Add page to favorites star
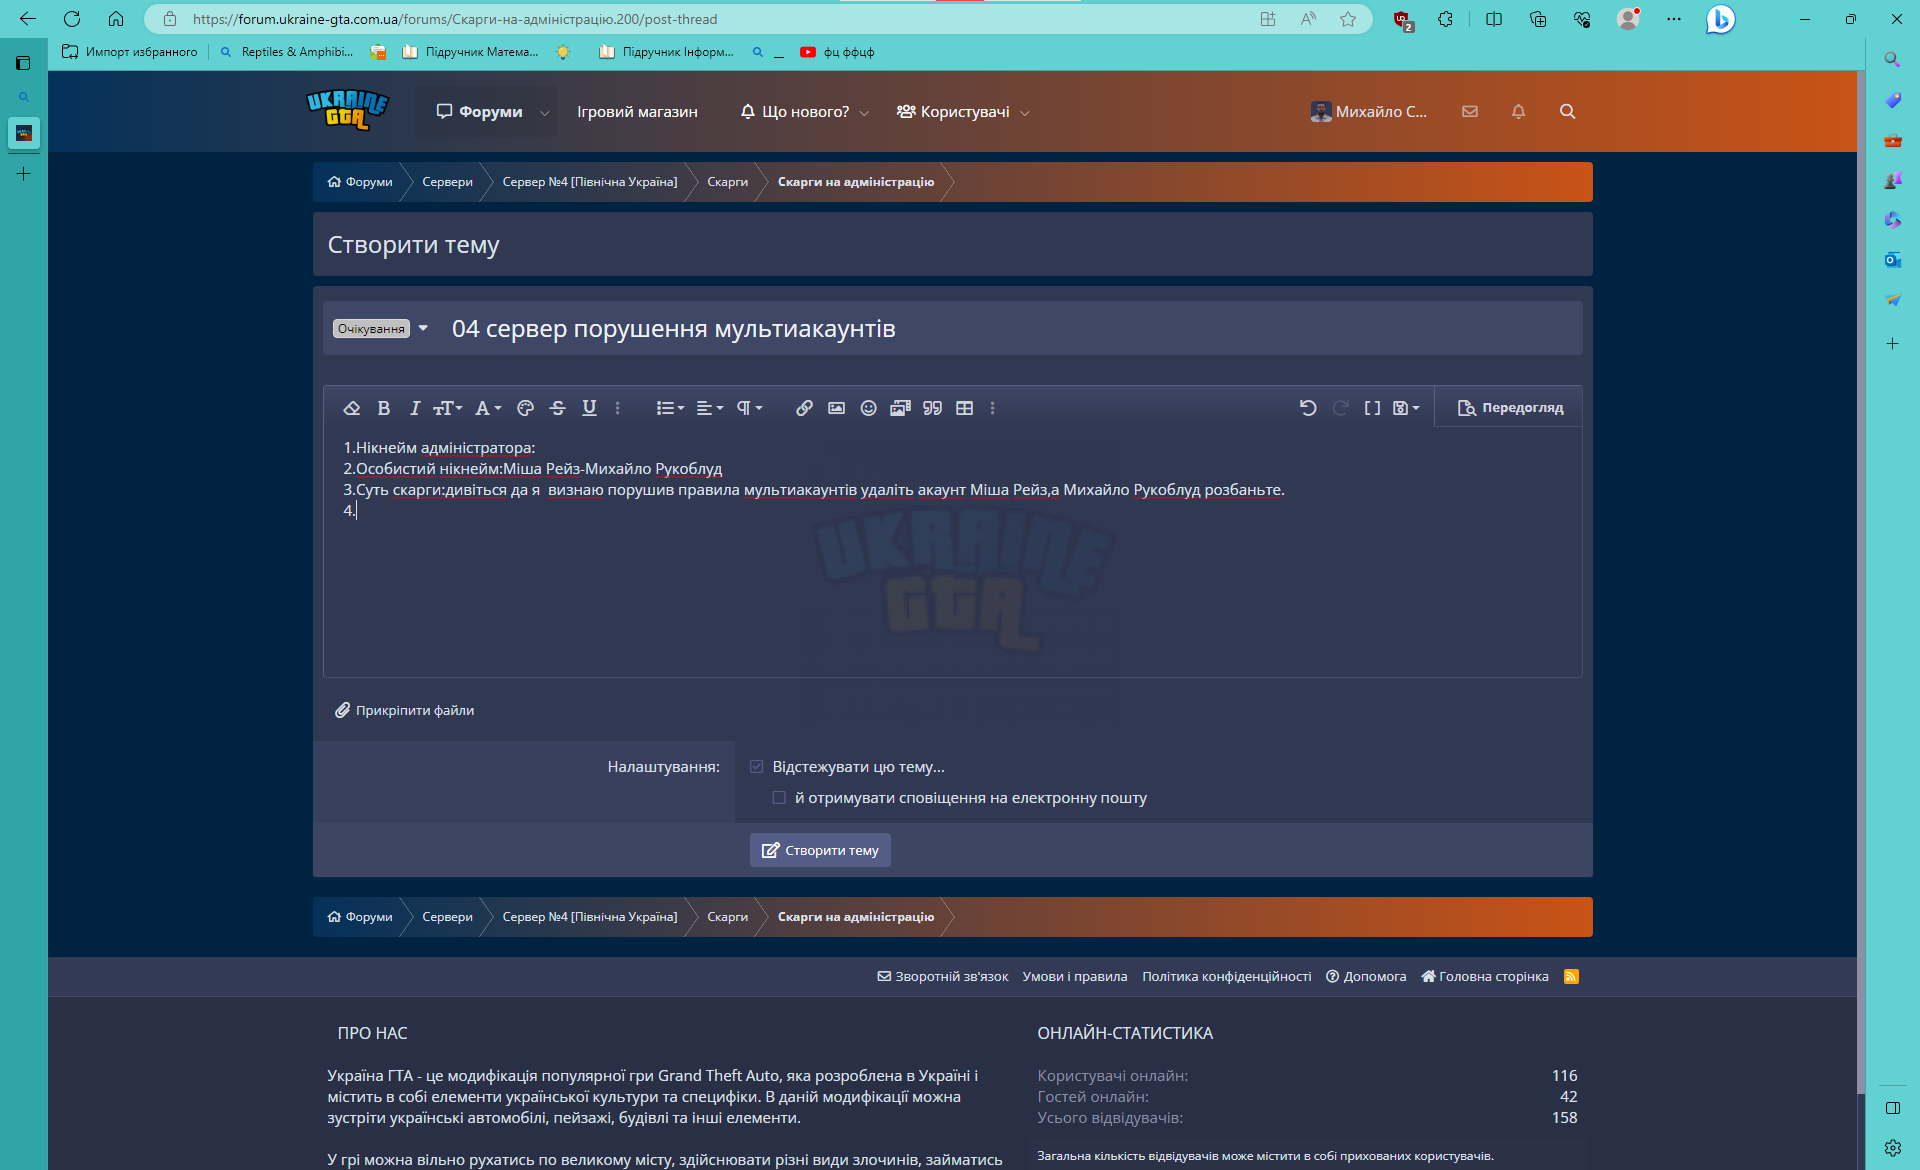Viewport: 1920px width, 1170px height. click(x=1348, y=19)
